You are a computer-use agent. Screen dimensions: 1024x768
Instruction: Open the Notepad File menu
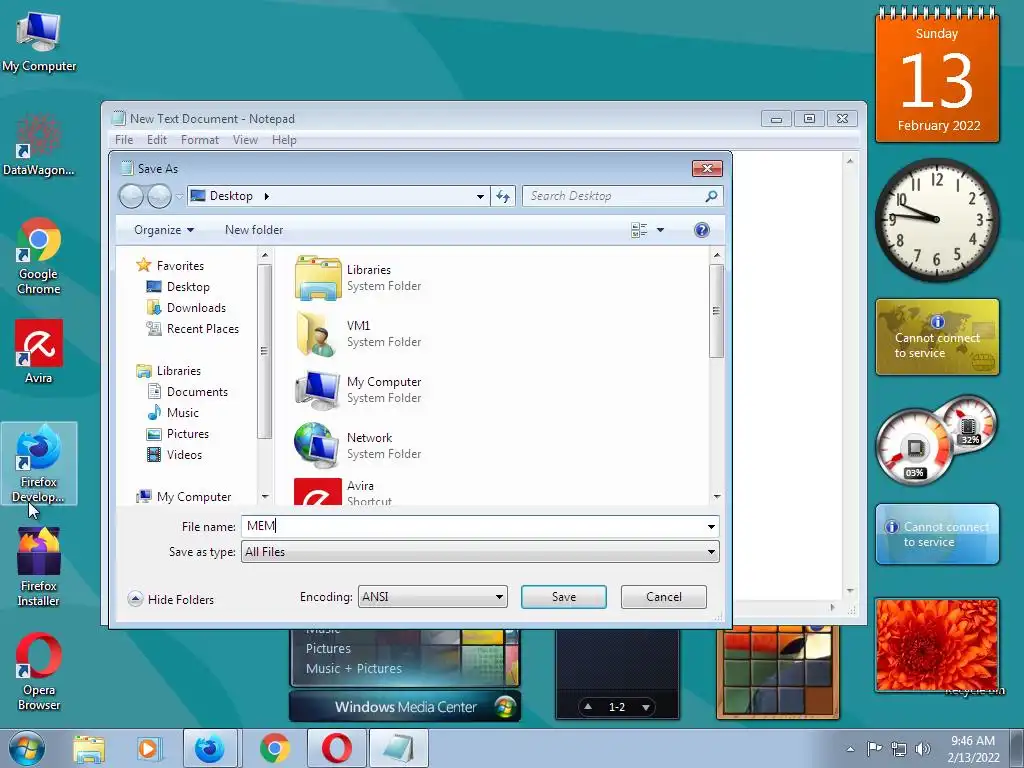pyautogui.click(x=123, y=140)
